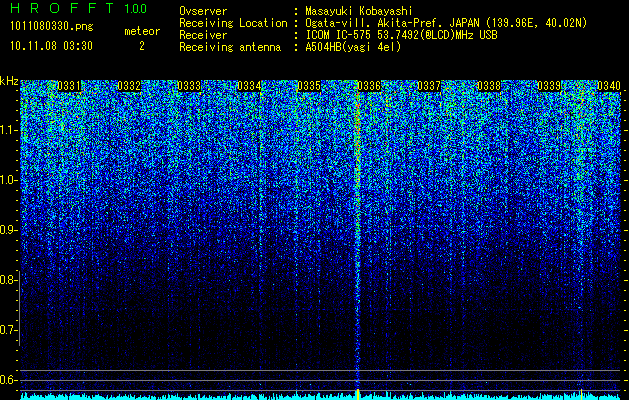Click the 0.7 frequency axis label

click(x=7, y=330)
